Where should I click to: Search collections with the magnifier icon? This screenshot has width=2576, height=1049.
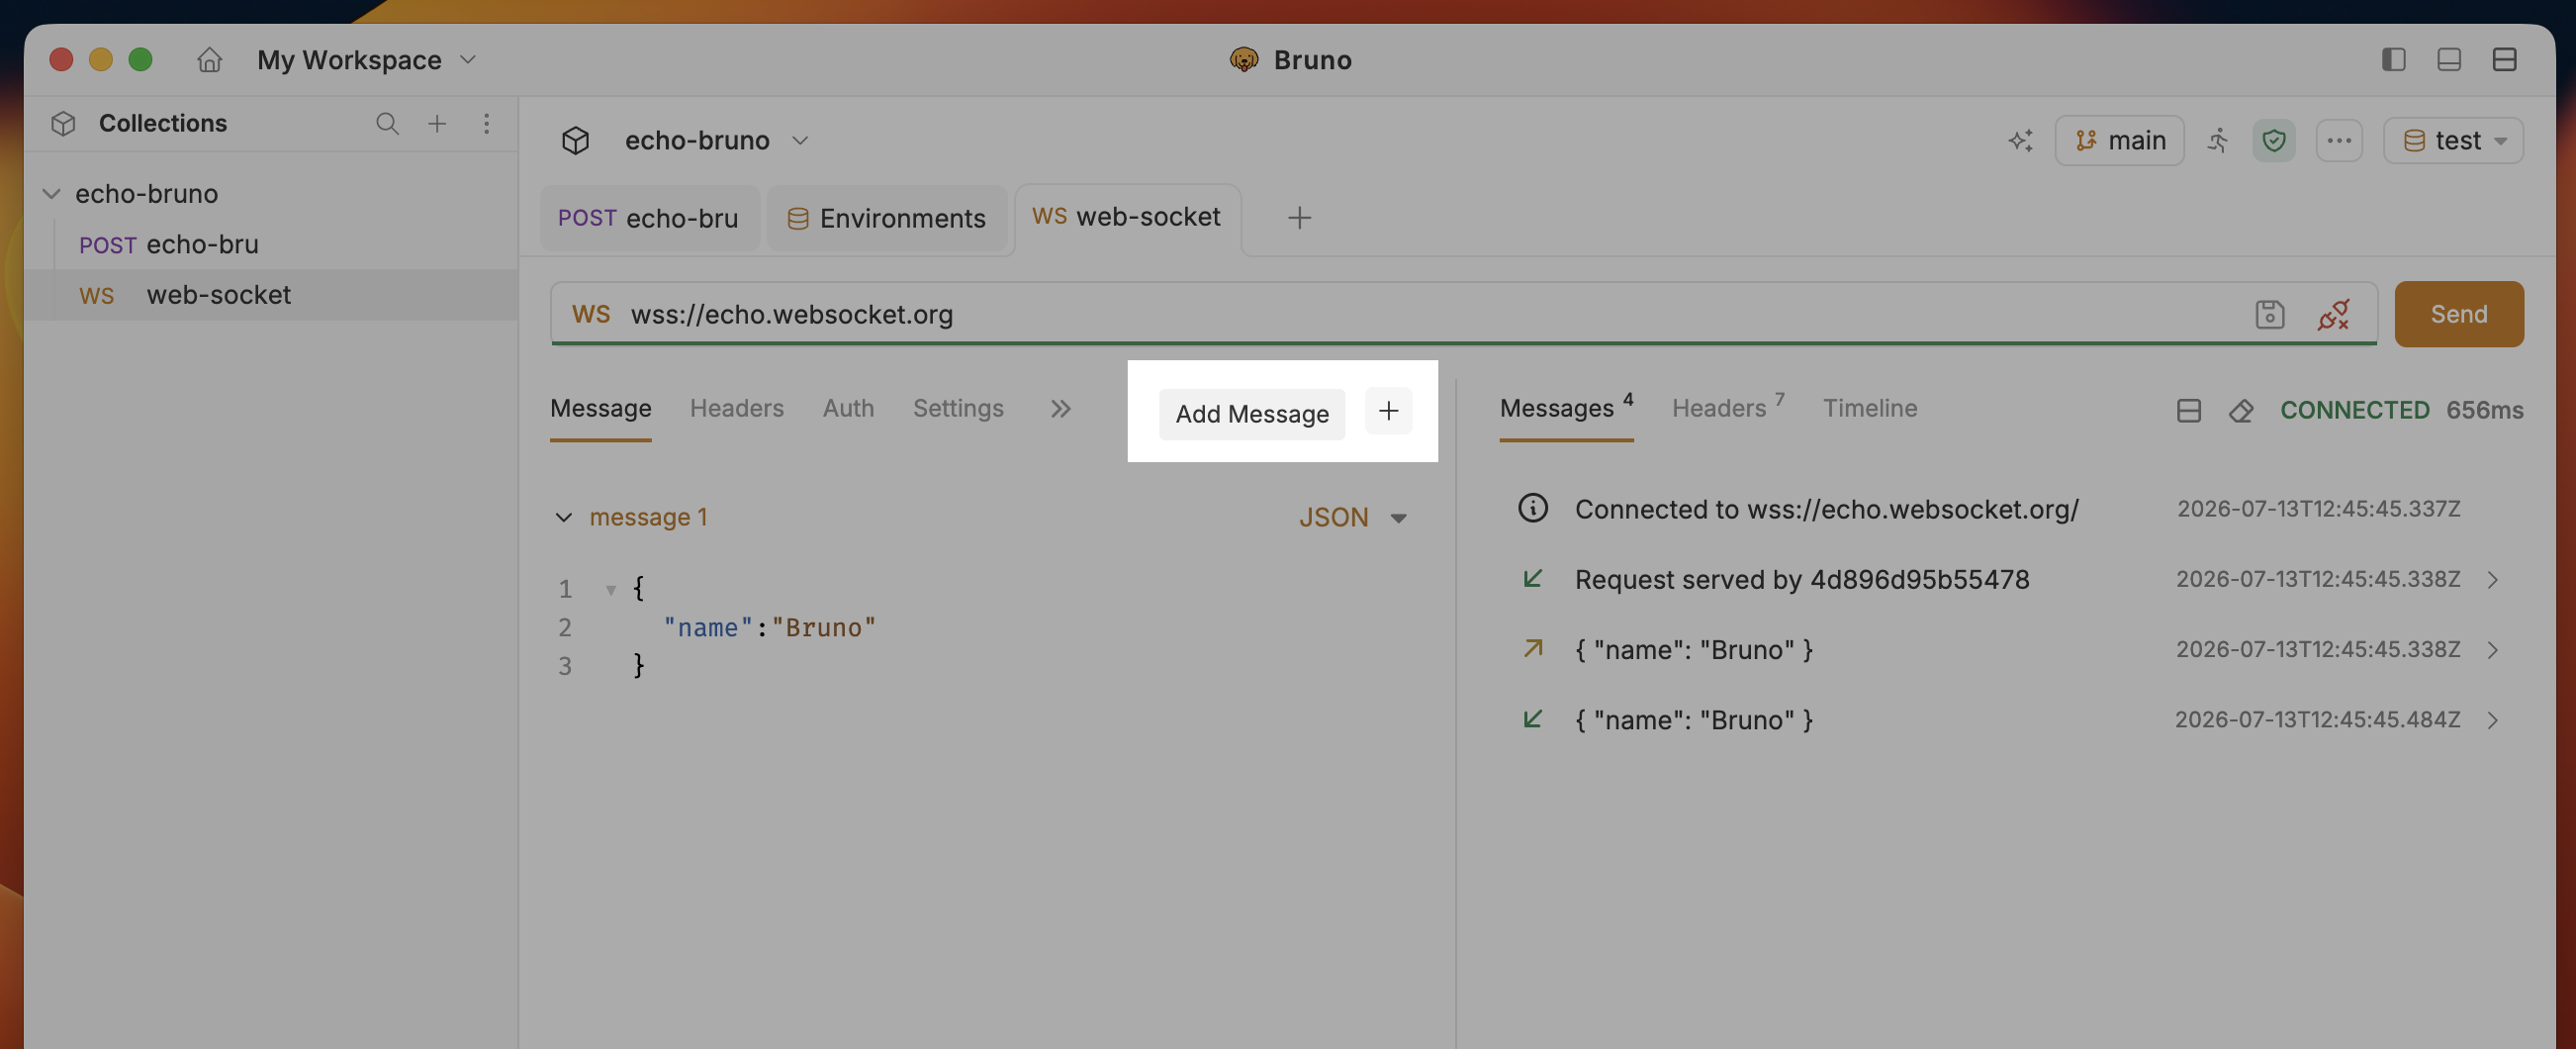point(387,123)
